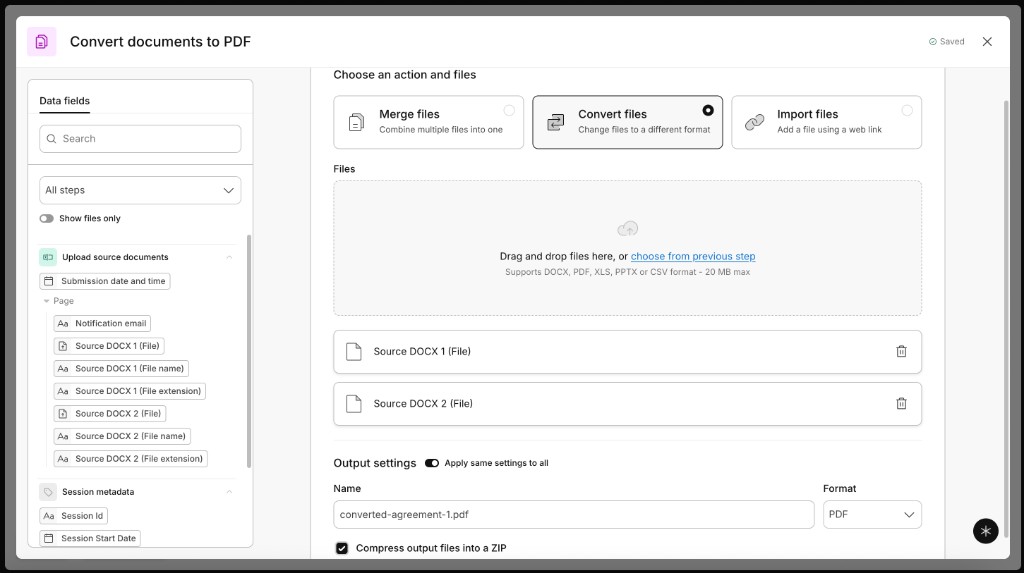Click the Import files chain link icon

754,122
